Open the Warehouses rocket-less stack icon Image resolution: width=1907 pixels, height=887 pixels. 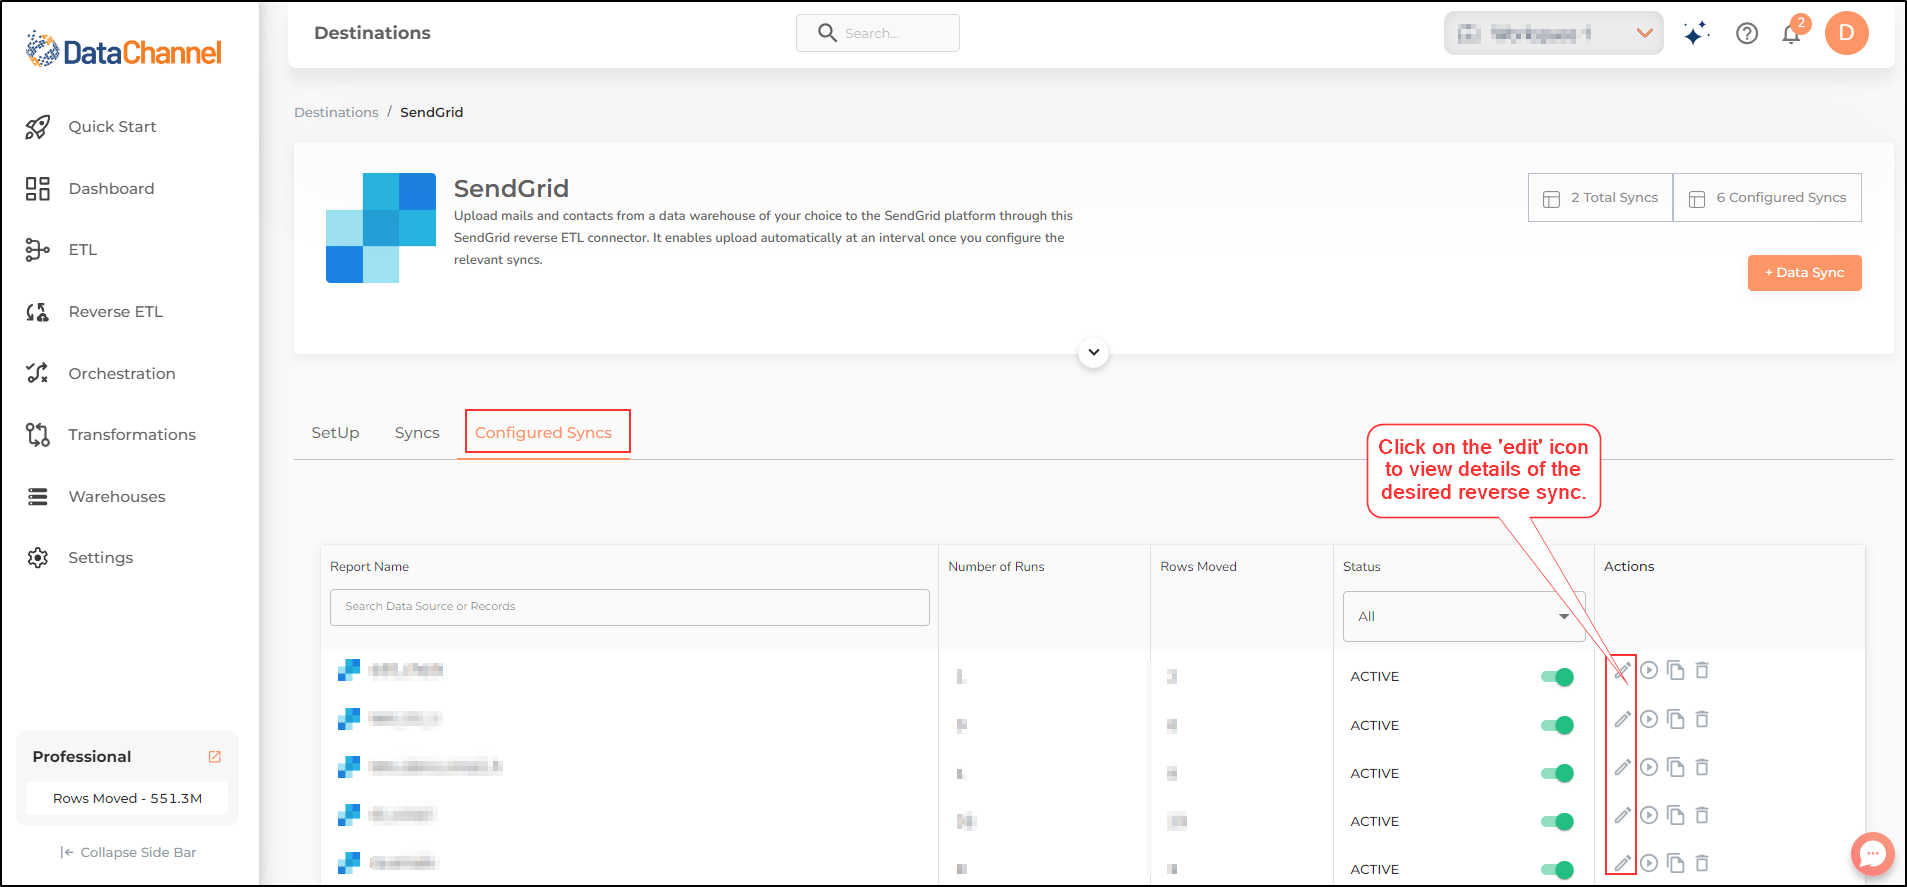(x=38, y=497)
